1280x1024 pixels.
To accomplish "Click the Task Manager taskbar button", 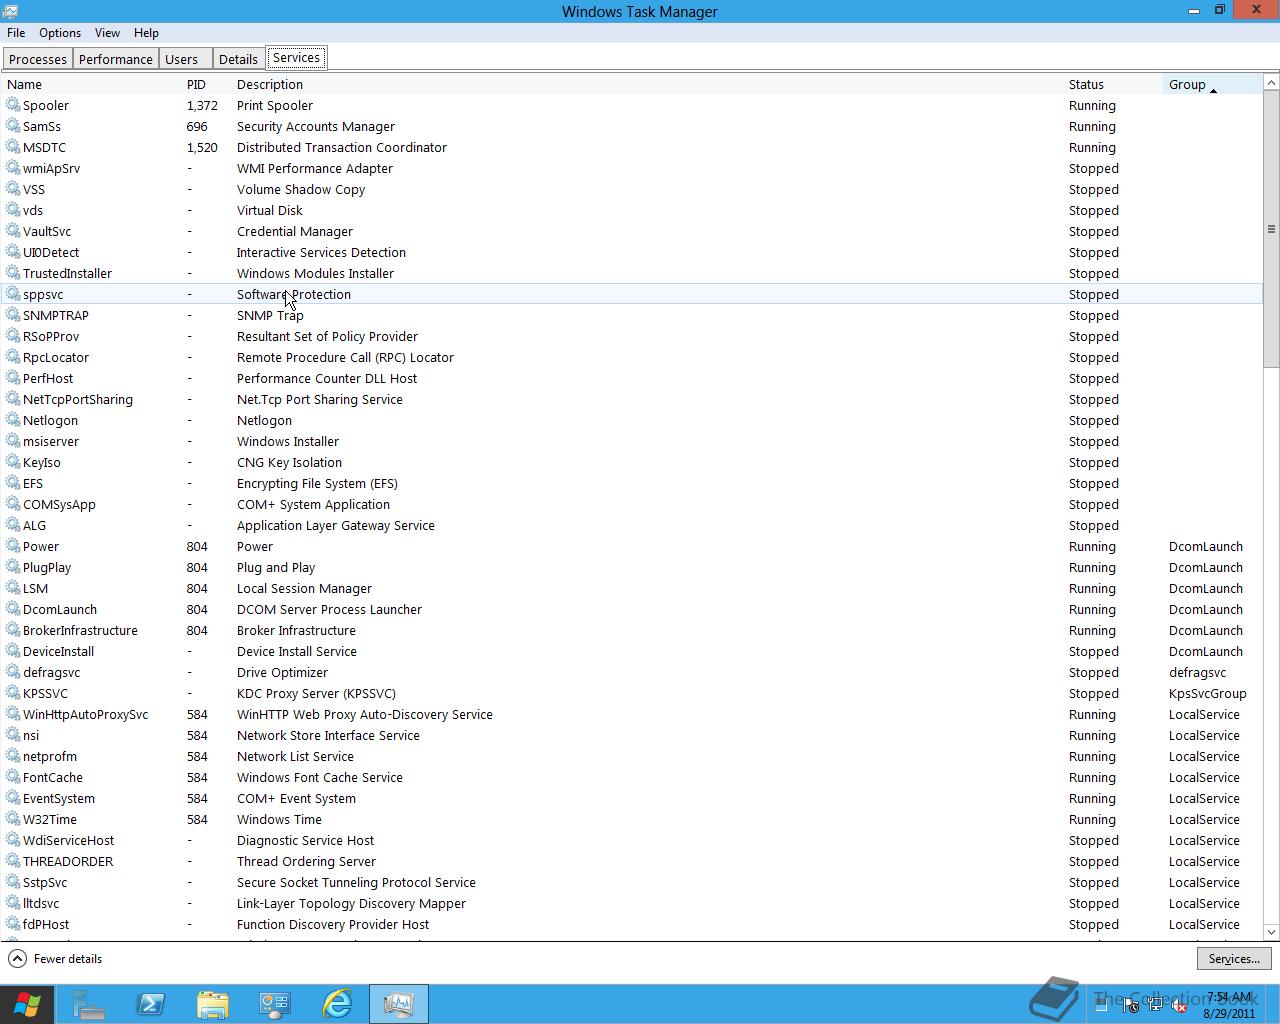I will [399, 1004].
